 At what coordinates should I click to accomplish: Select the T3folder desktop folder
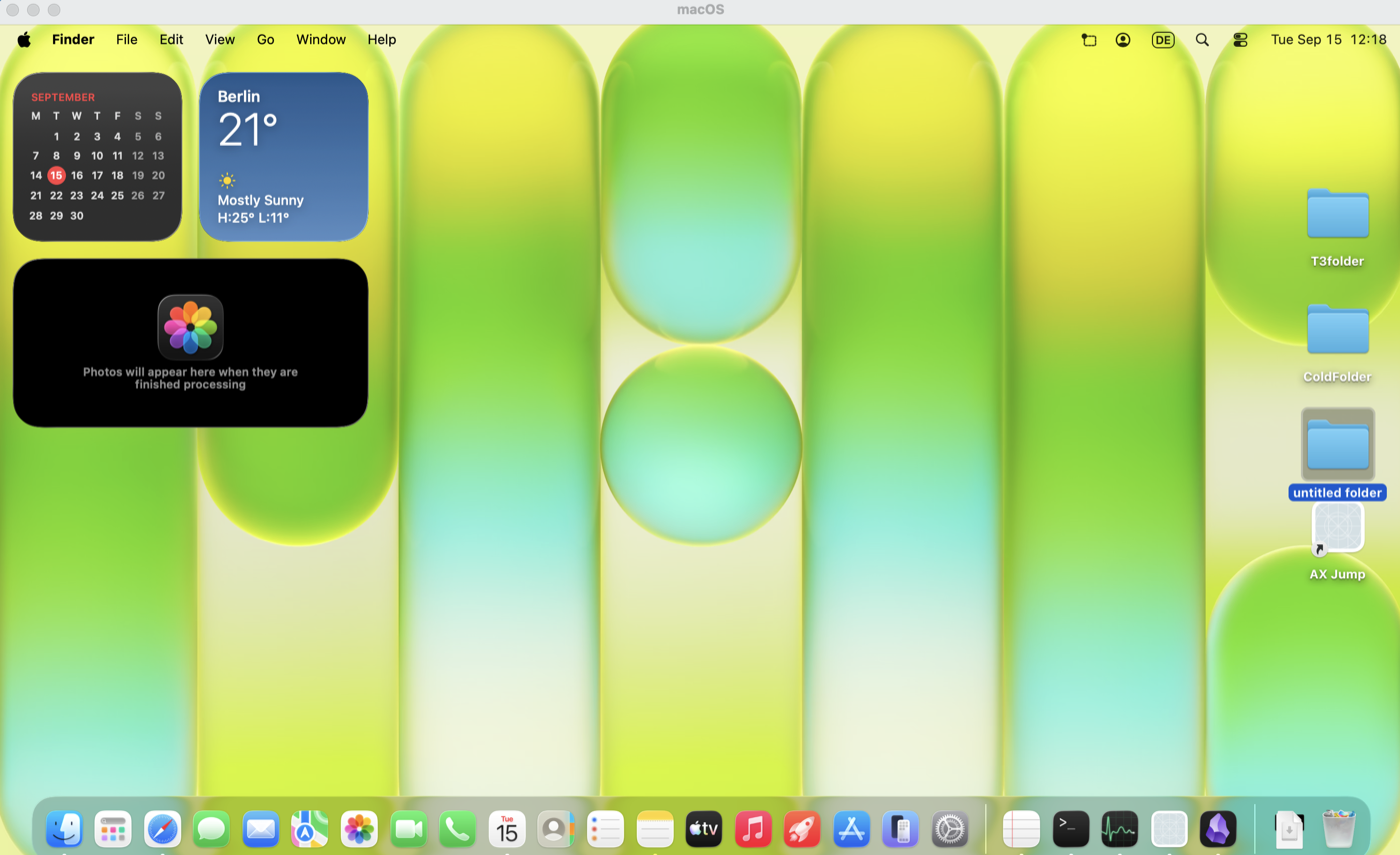(1338, 213)
